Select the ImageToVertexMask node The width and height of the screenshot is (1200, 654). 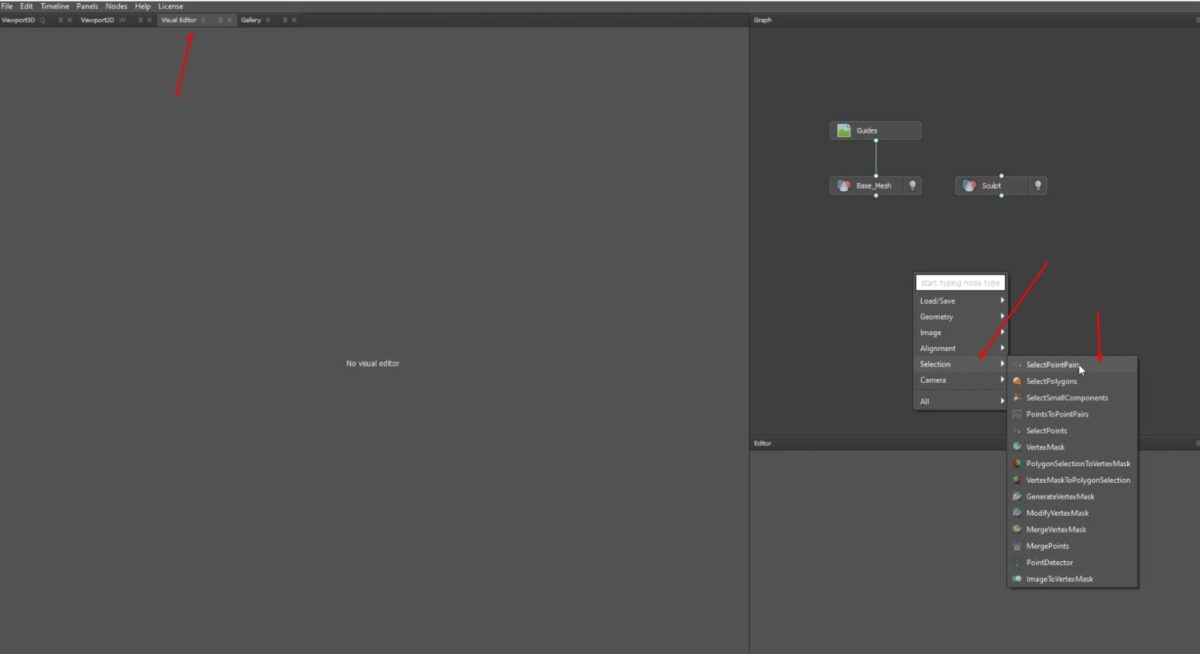[1057, 578]
